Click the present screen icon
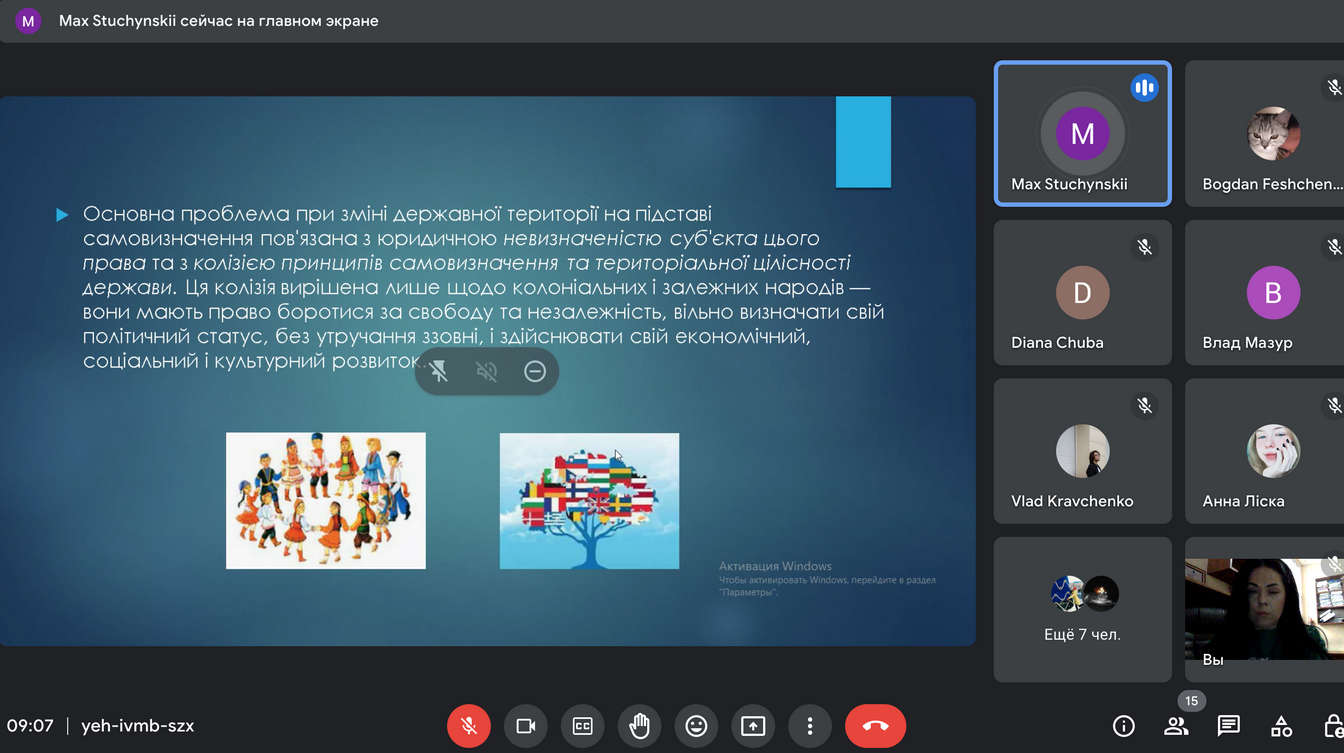 coord(753,726)
